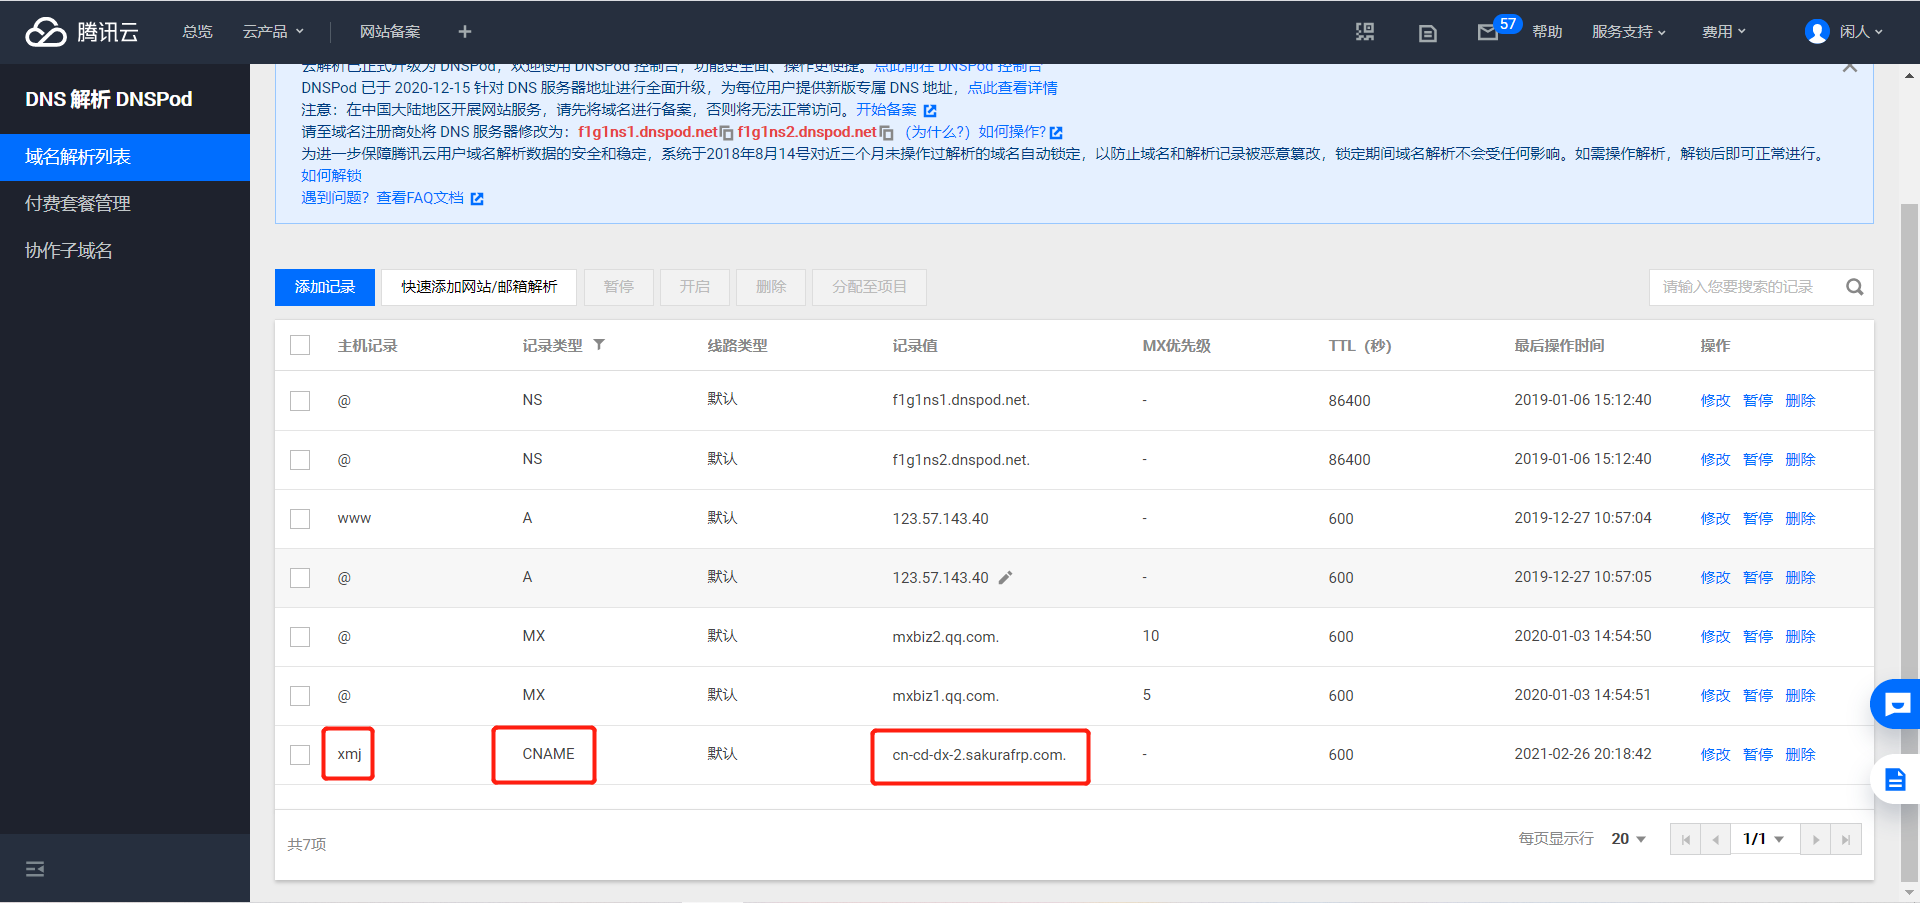Image resolution: width=1920 pixels, height=903 pixels.
Task: Go to the last page of records
Action: [1846, 839]
